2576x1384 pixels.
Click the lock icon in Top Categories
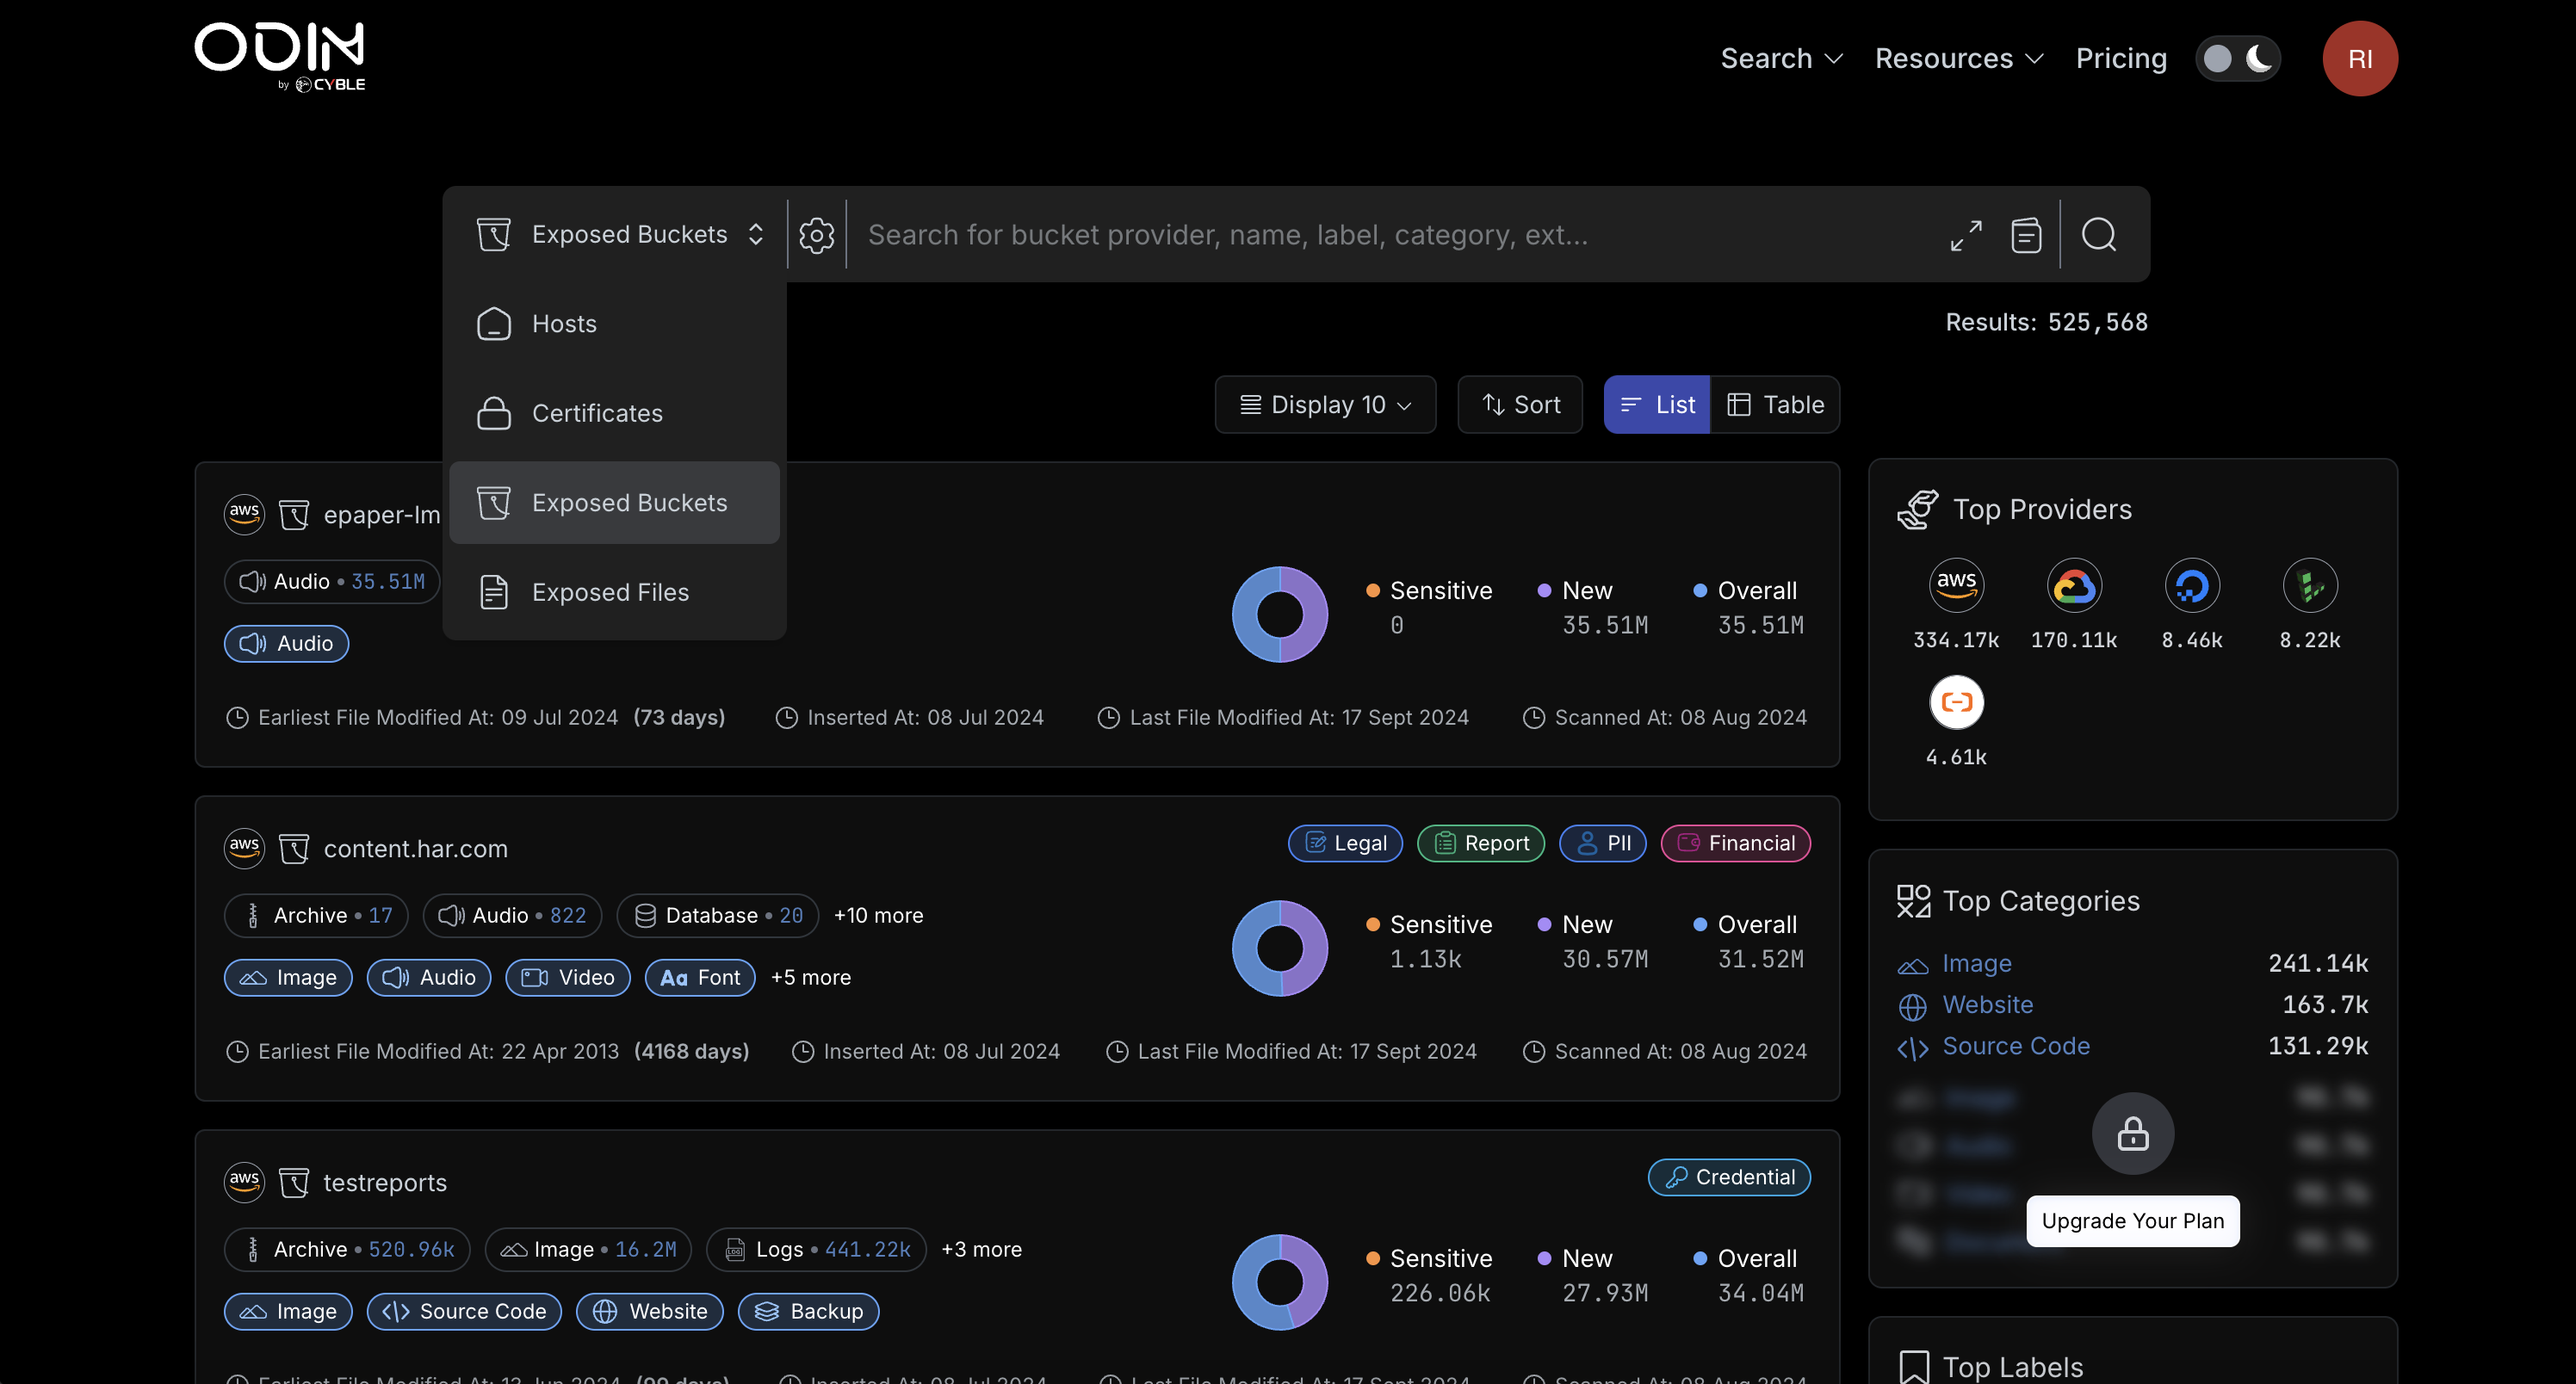(2133, 1133)
